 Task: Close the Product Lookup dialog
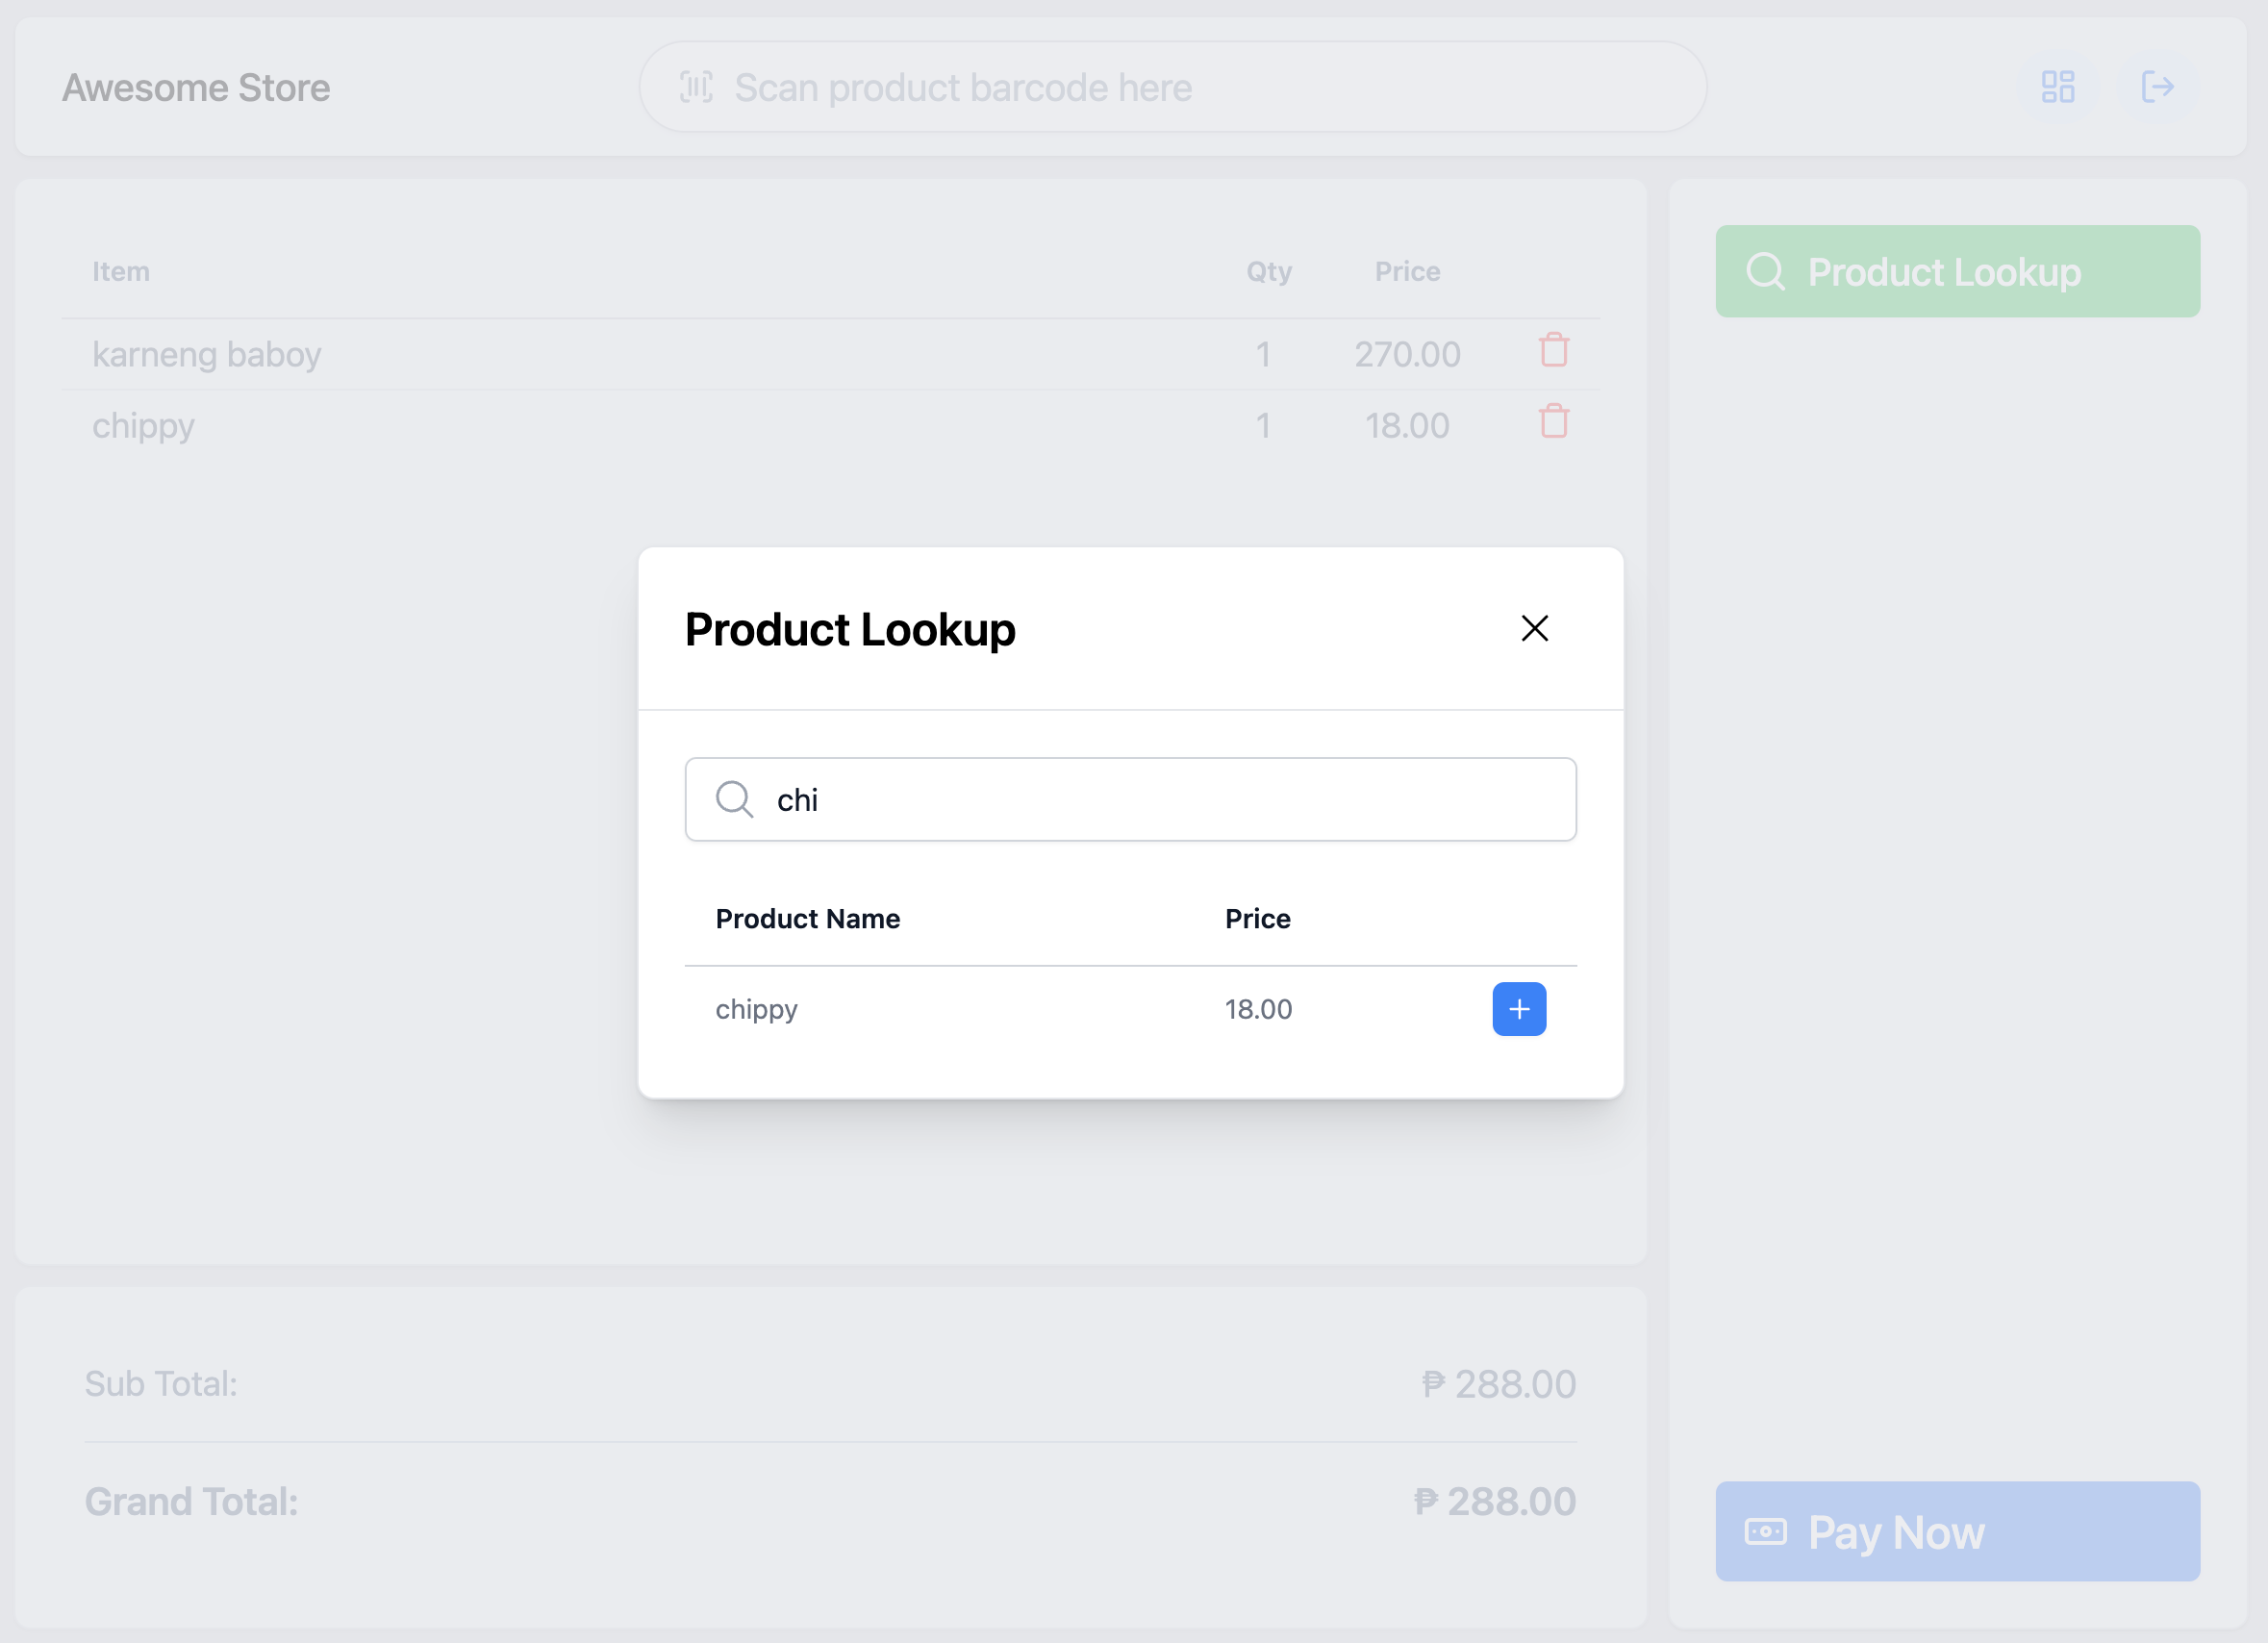[1534, 628]
